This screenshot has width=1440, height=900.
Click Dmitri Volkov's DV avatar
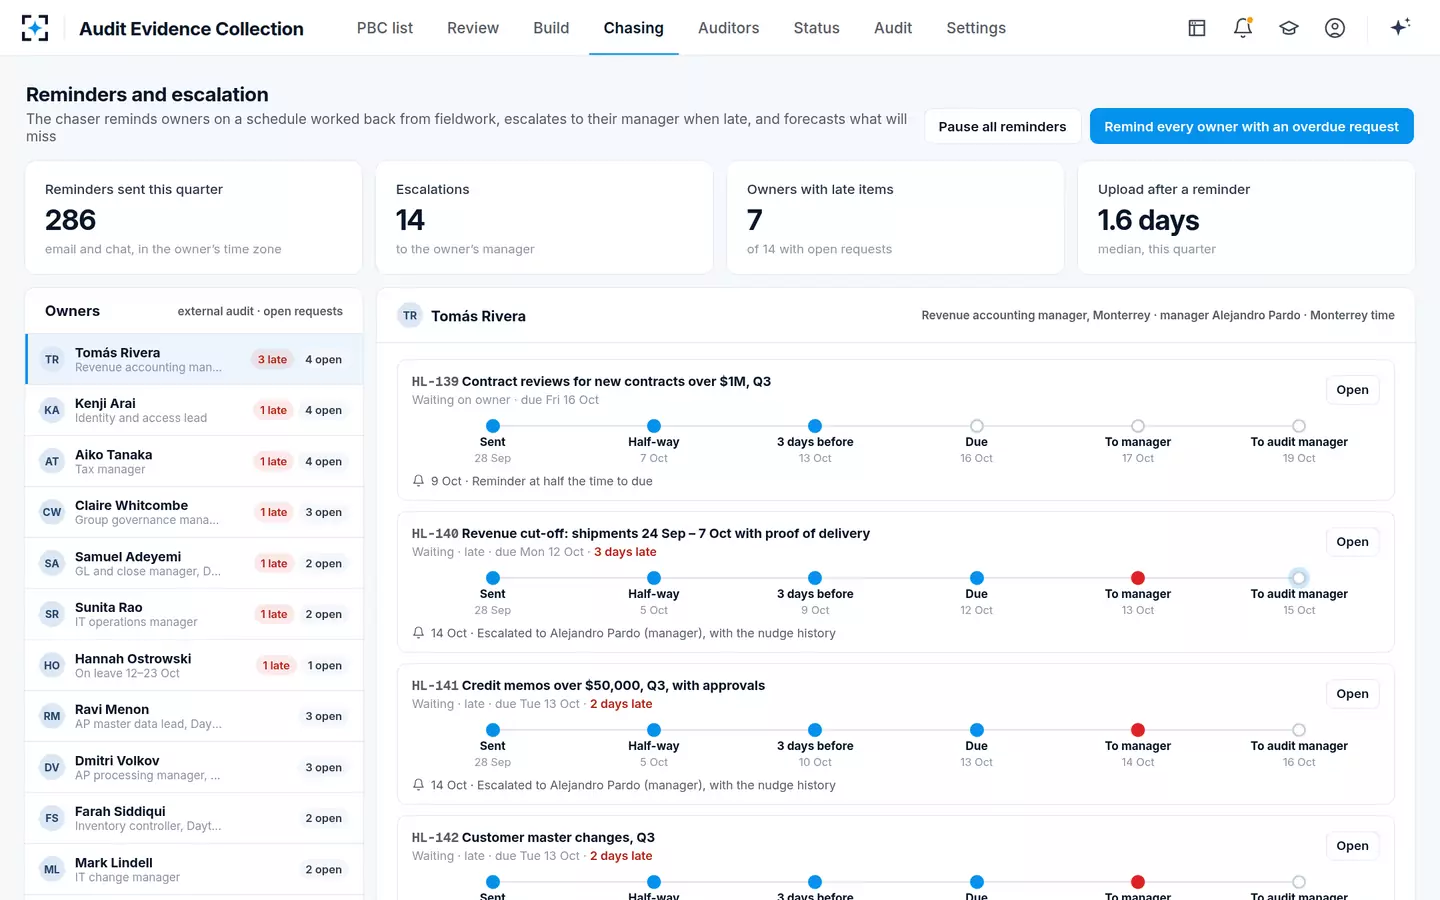(x=52, y=767)
